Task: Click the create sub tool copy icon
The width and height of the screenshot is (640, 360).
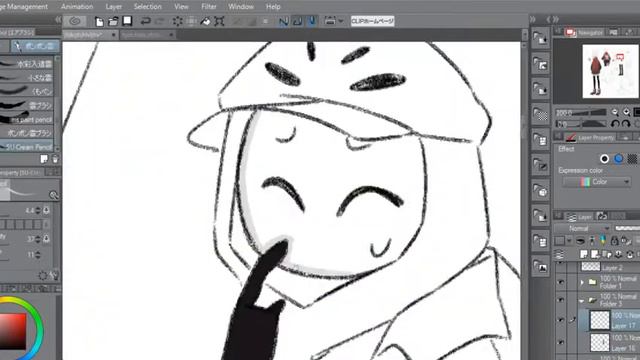Action: tap(44, 159)
